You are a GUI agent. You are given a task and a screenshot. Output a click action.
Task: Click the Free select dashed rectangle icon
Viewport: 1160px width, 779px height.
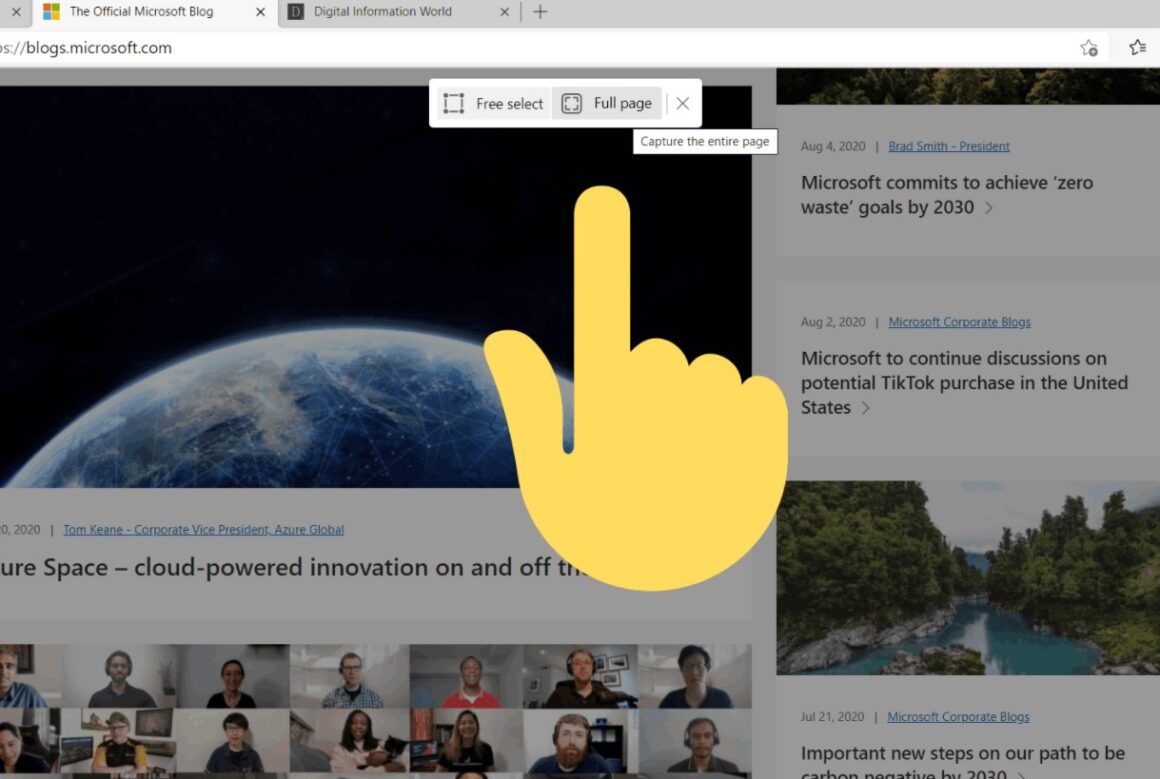click(453, 104)
